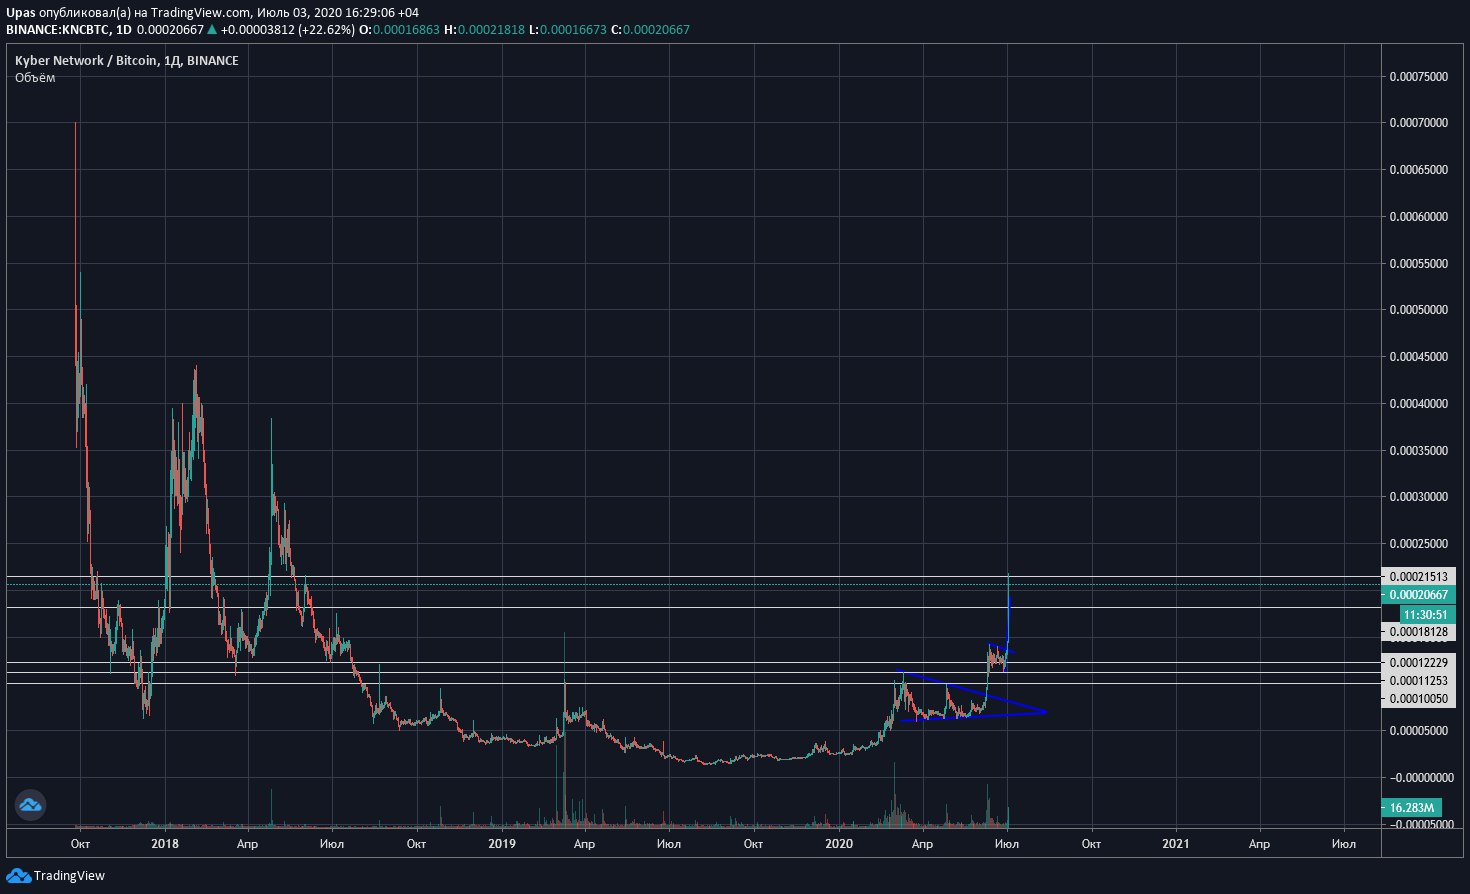The width and height of the screenshot is (1470, 894).
Task: Click the 2018 label on the time axis
Action: 165,844
